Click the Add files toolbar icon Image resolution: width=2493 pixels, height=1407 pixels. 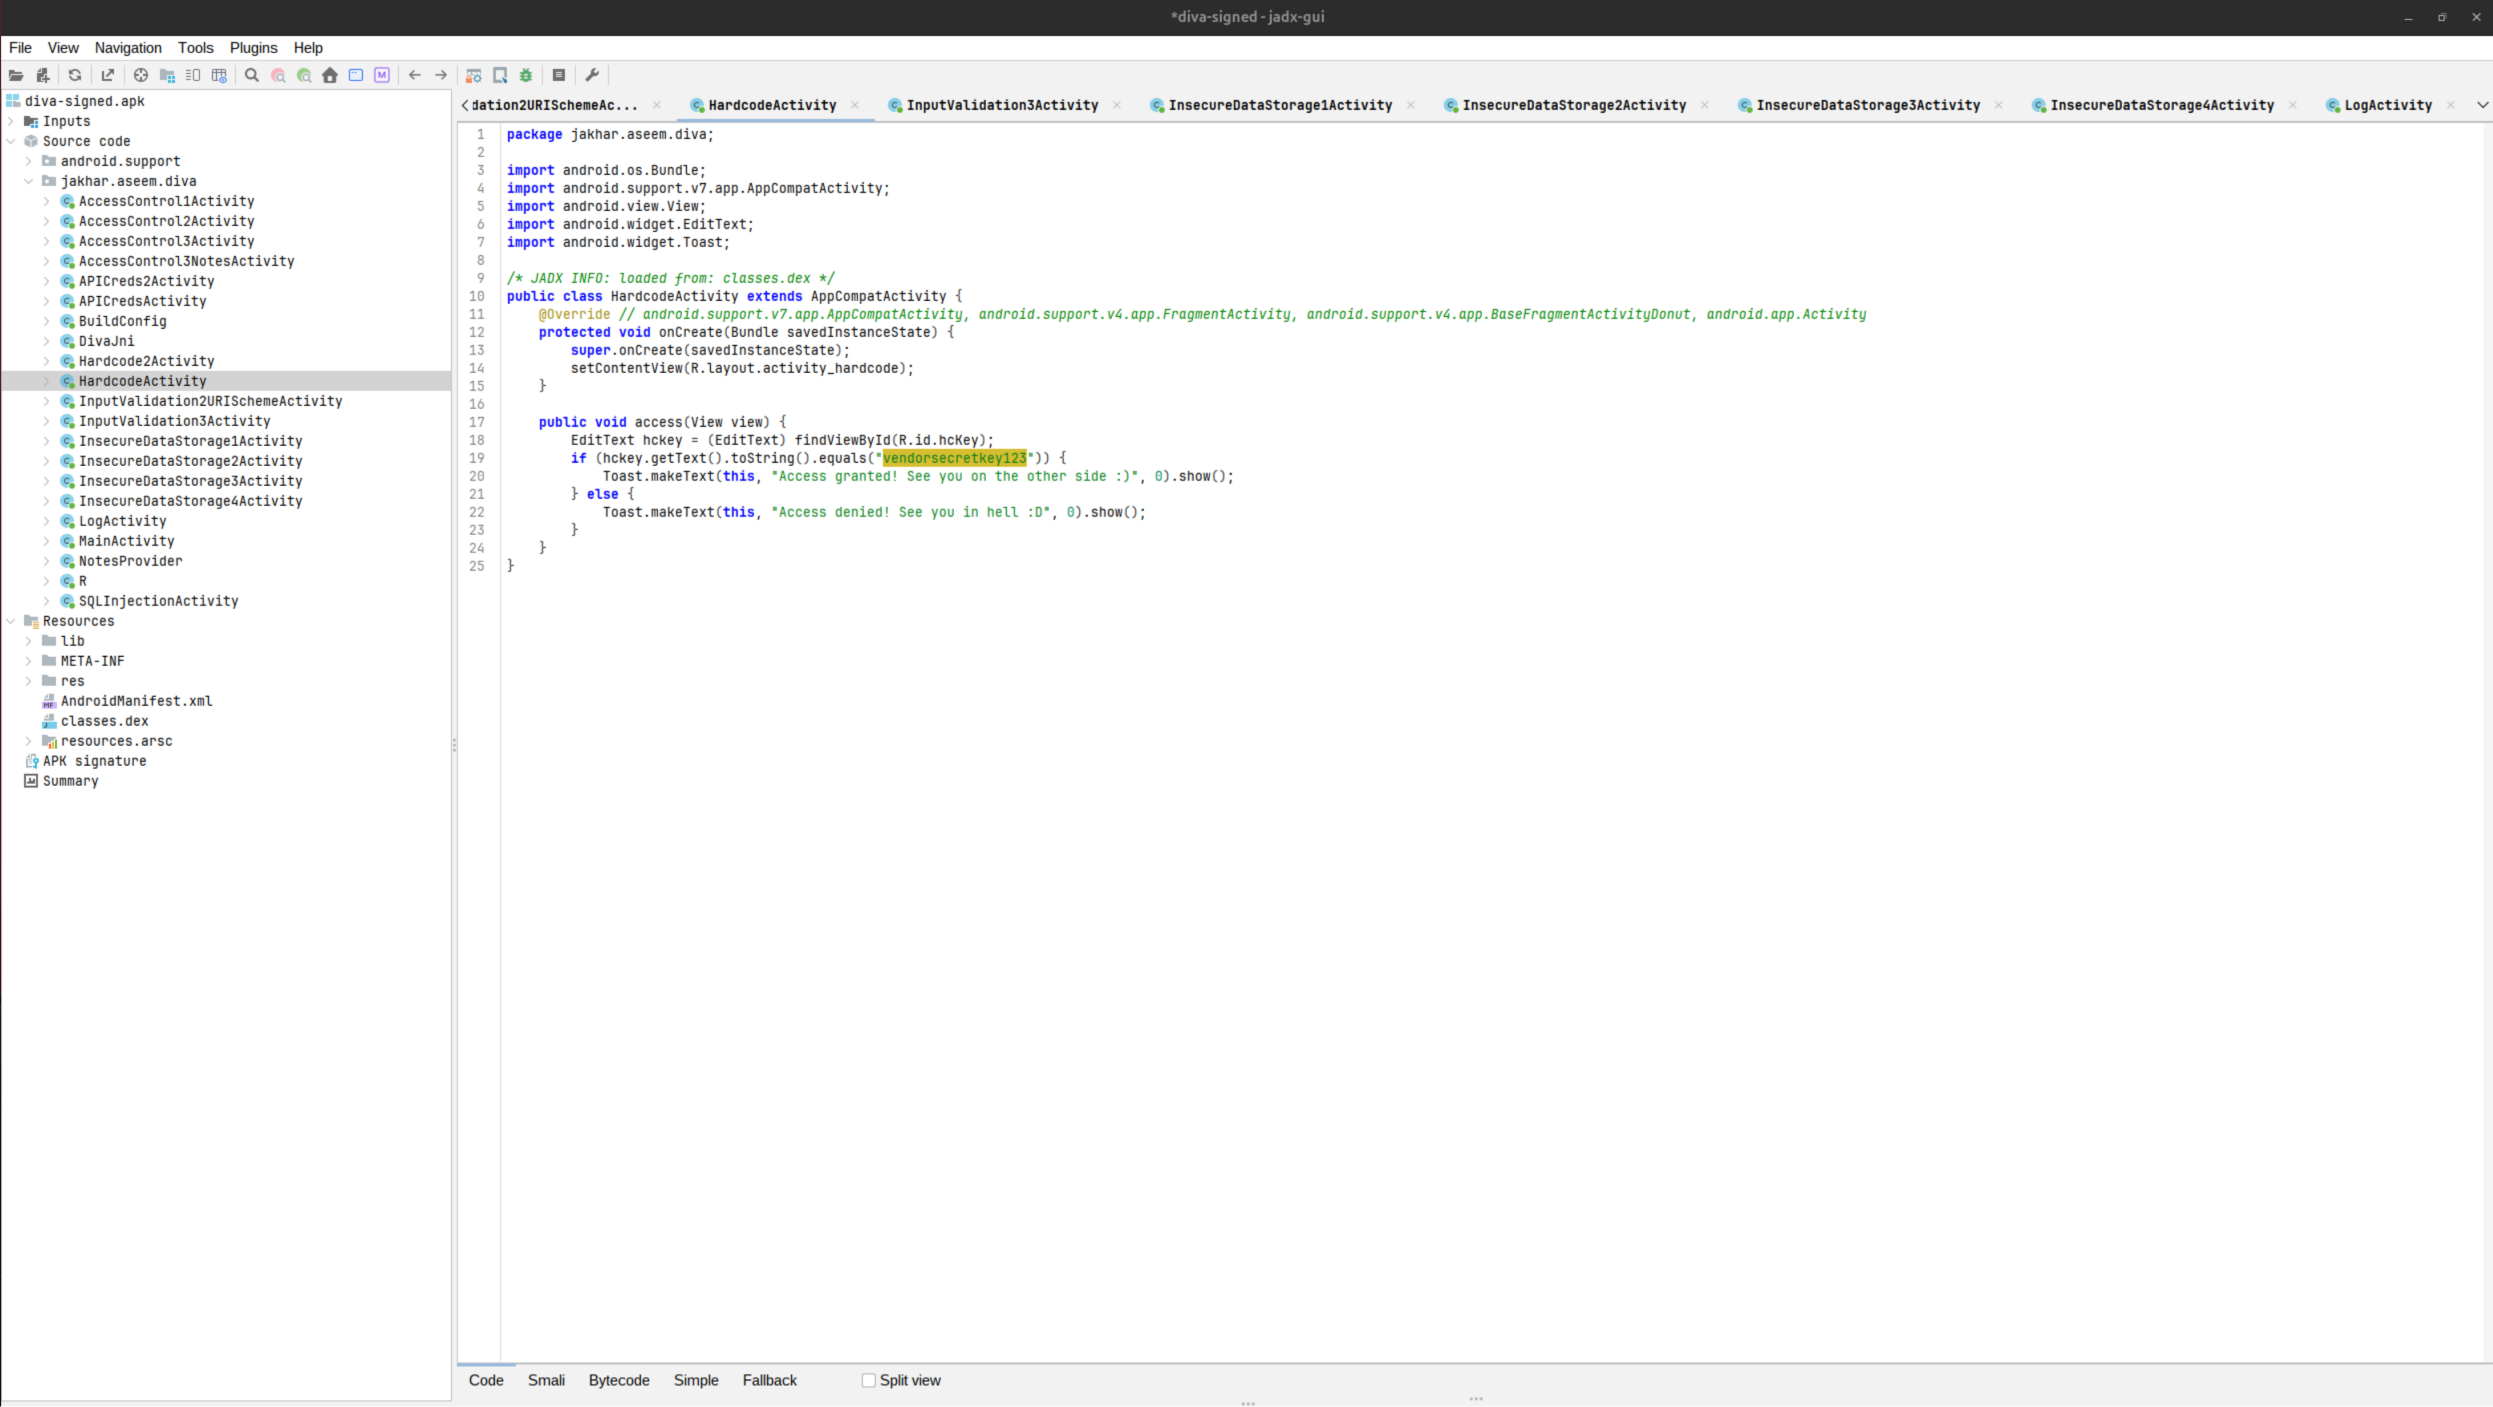[x=42, y=75]
